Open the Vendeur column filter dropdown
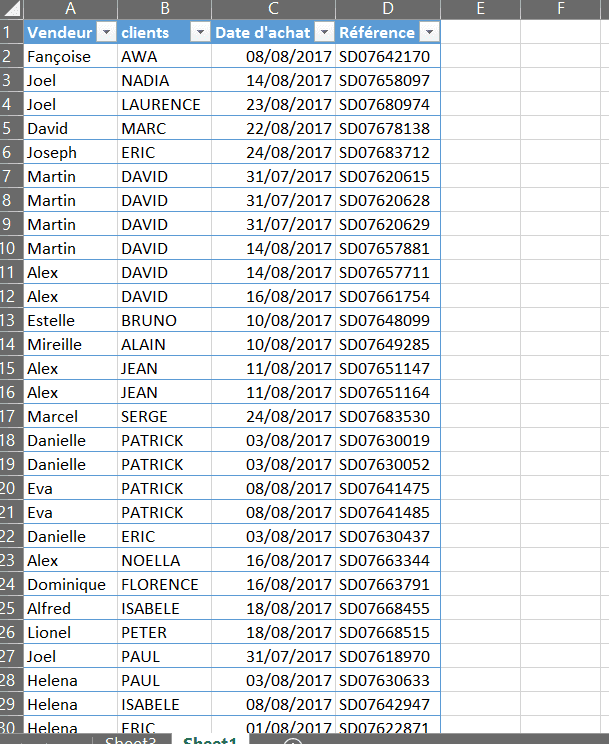Image resolution: width=609 pixels, height=744 pixels. point(106,32)
